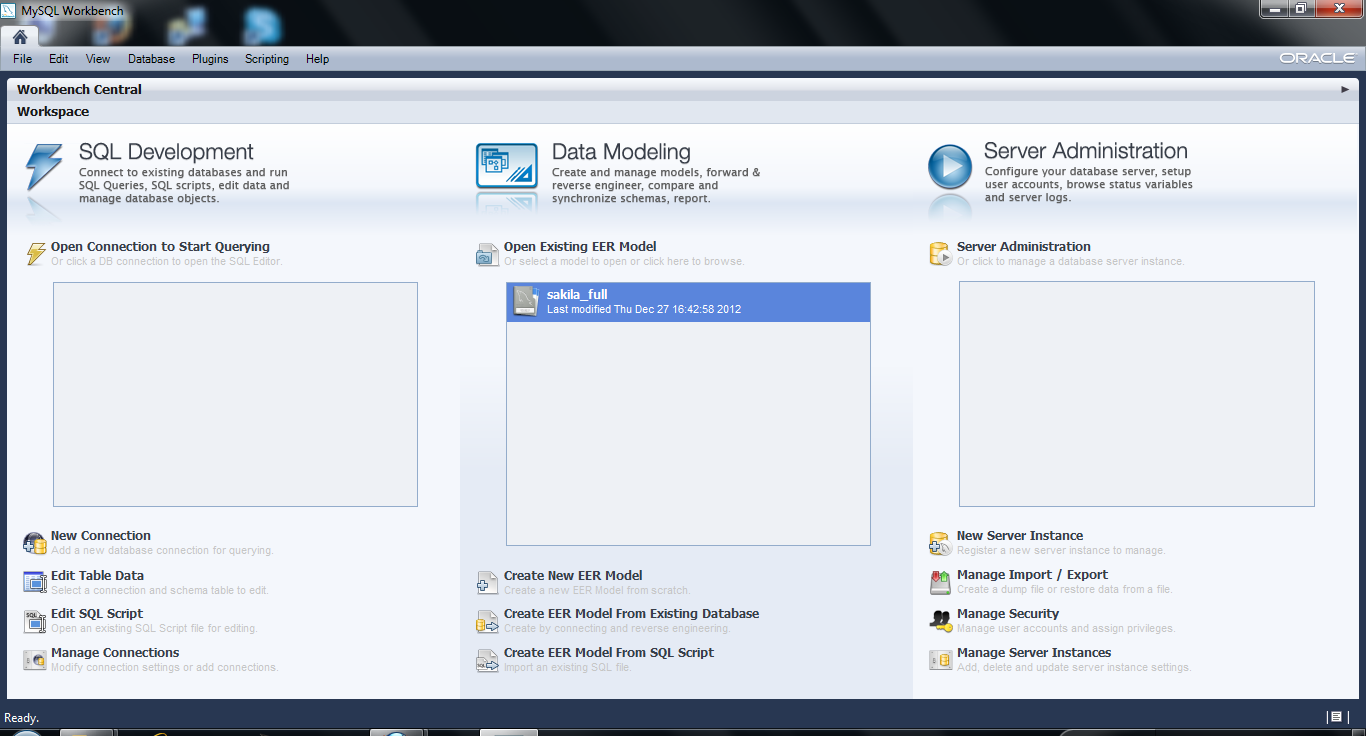Click the folder icon beside Open Existing EER Model
The width and height of the screenshot is (1366, 736).
tap(487, 254)
